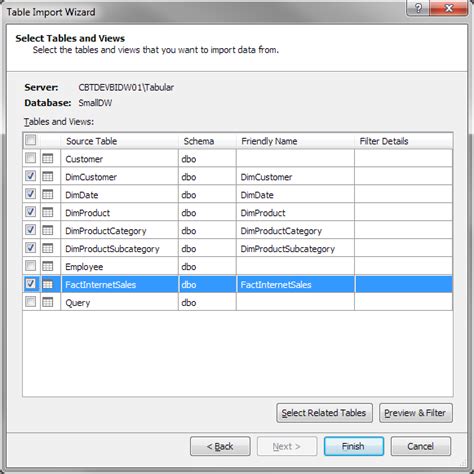This screenshot has height=474, width=474.
Task: Open help with the question mark button
Action: coord(418,8)
